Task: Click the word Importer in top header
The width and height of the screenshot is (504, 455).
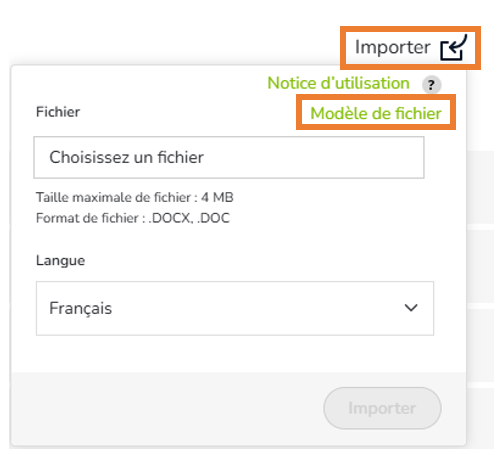Action: pyautogui.click(x=392, y=47)
